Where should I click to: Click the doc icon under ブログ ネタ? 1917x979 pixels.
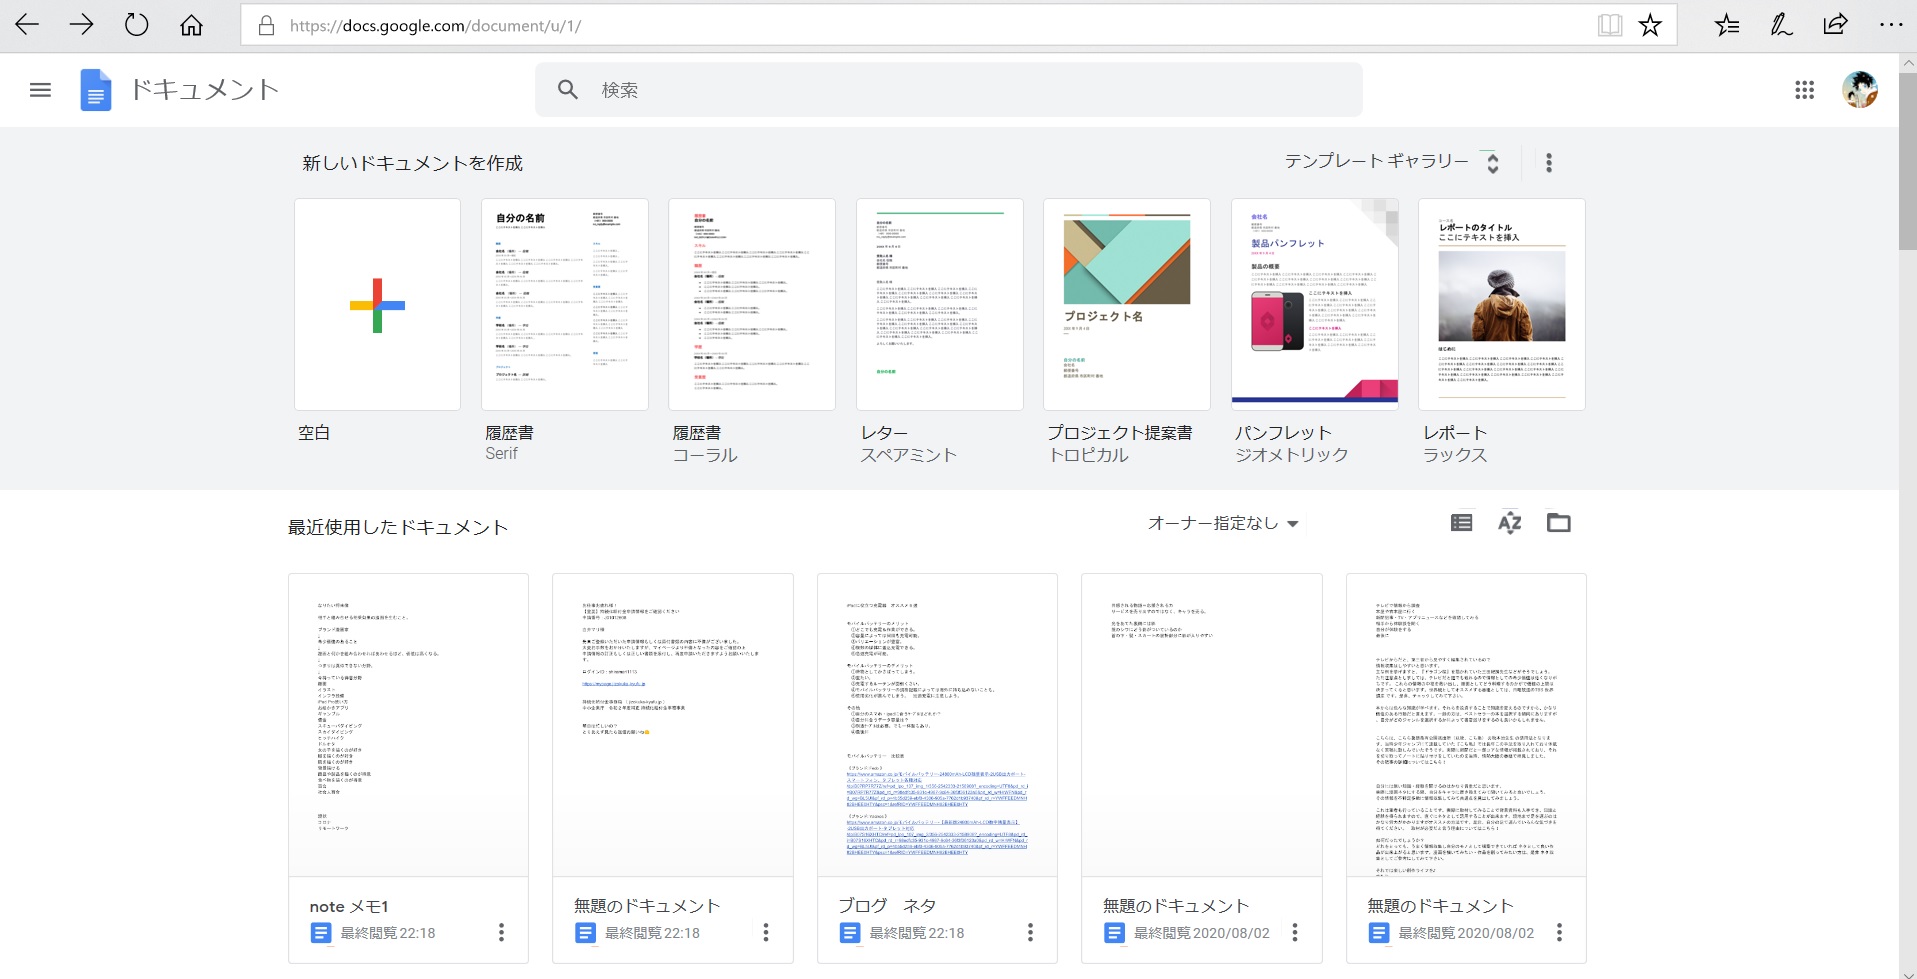pos(849,933)
